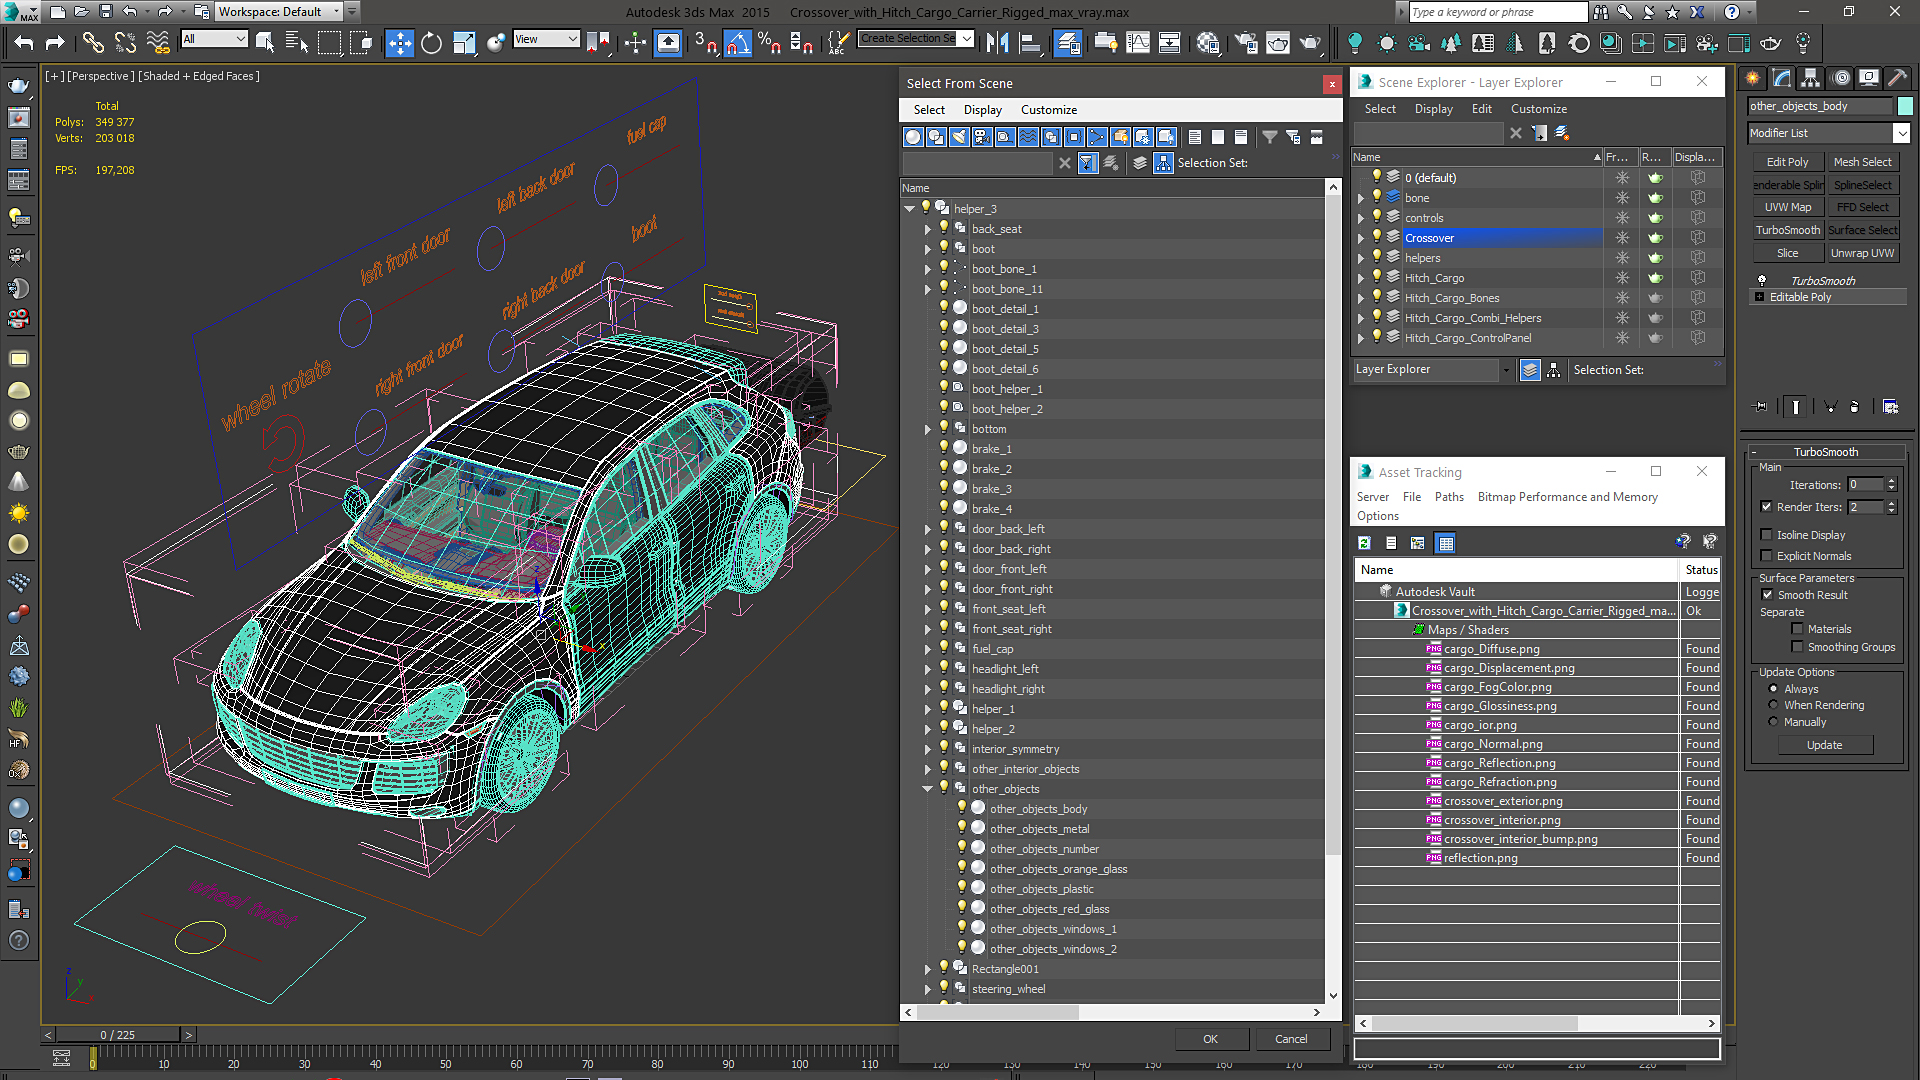Select the Manually update option

click(1773, 722)
